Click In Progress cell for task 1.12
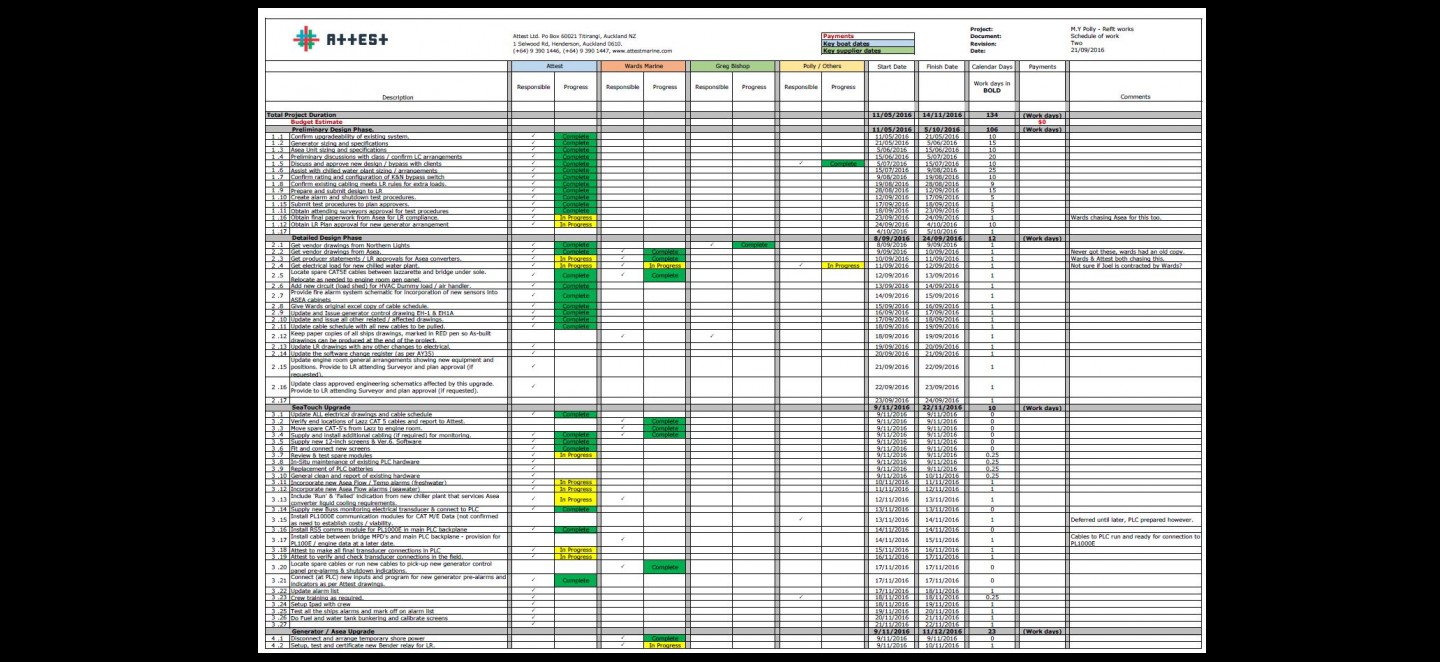Image resolution: width=1440 pixels, height=662 pixels. point(576,224)
